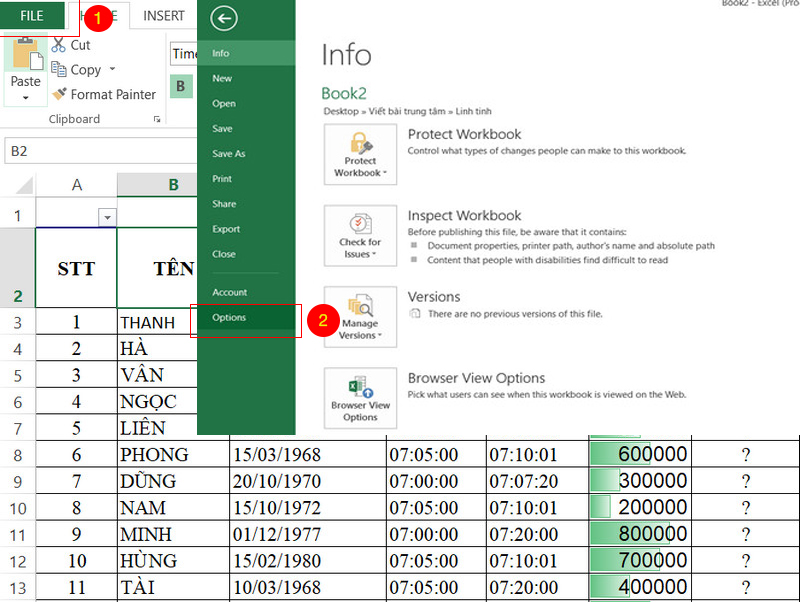Expand the Clipboard dialog launcher
Screen dimensions: 800x602
click(x=157, y=119)
